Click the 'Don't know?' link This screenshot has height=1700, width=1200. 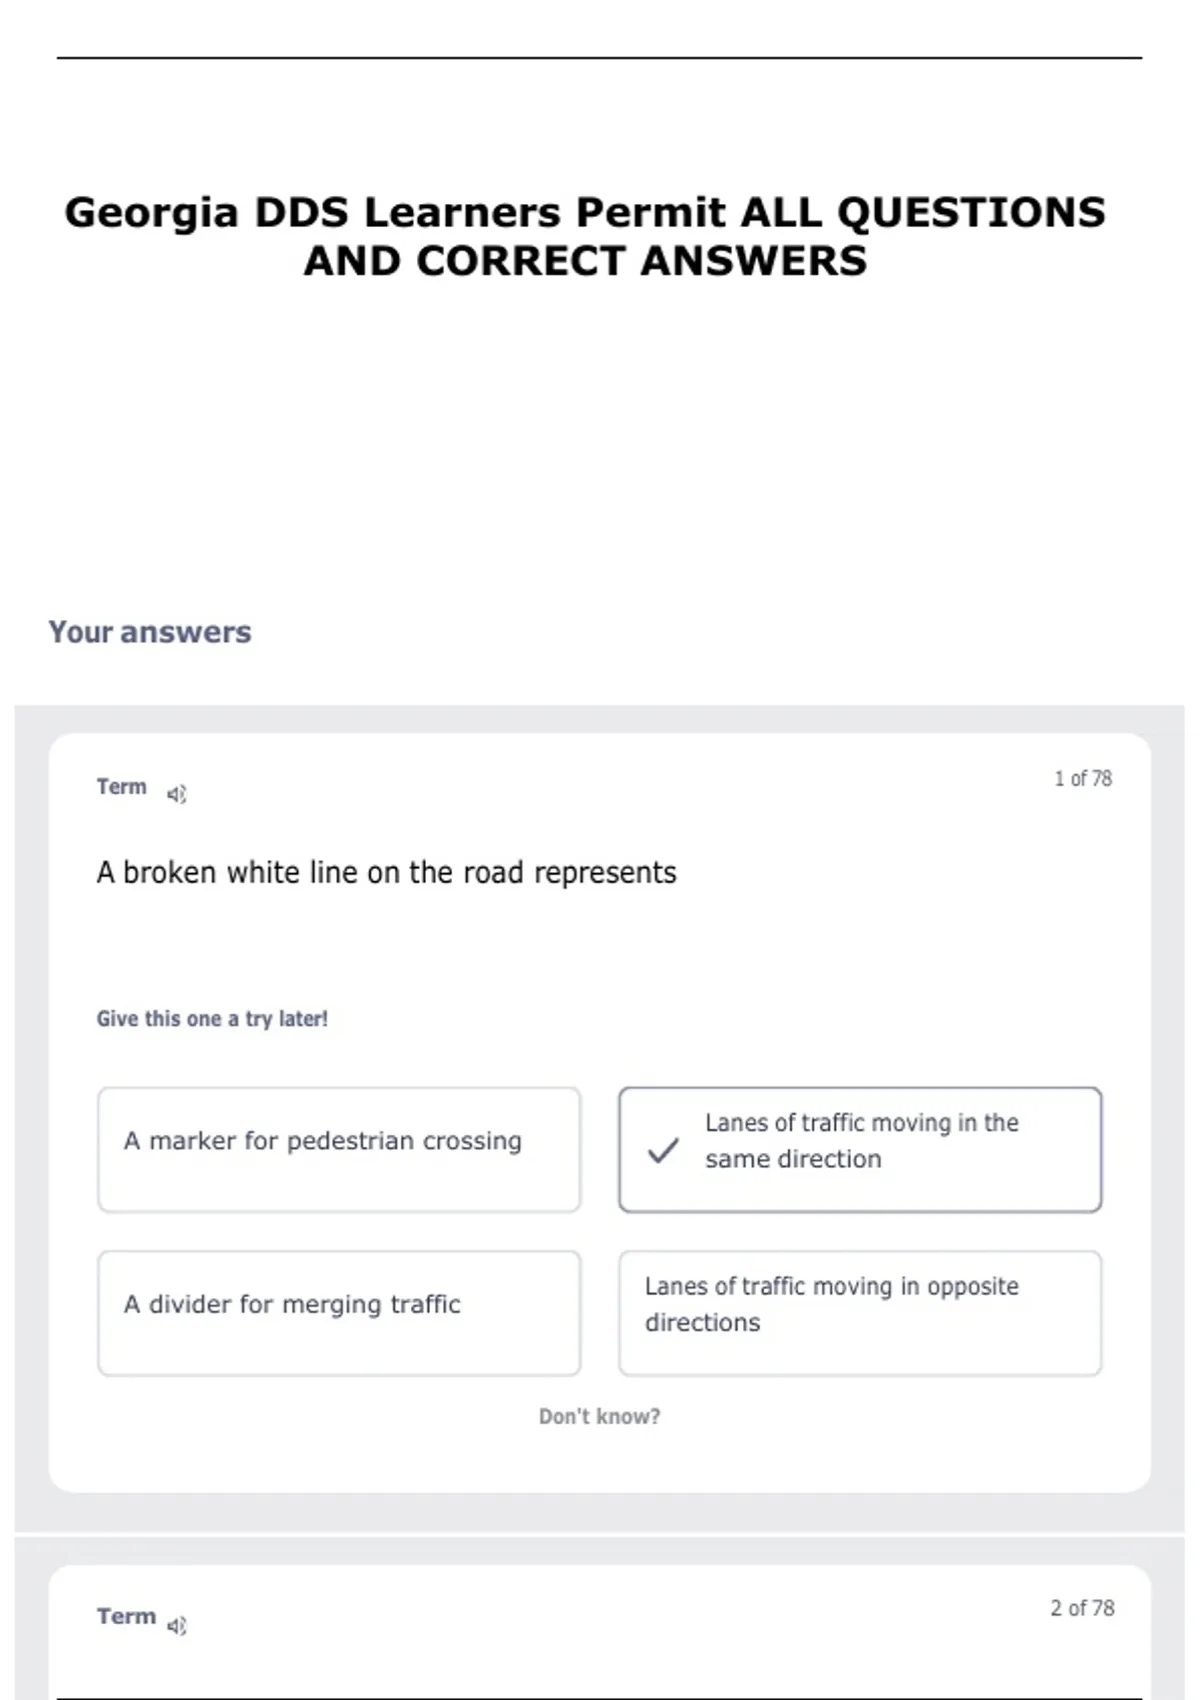(599, 1417)
